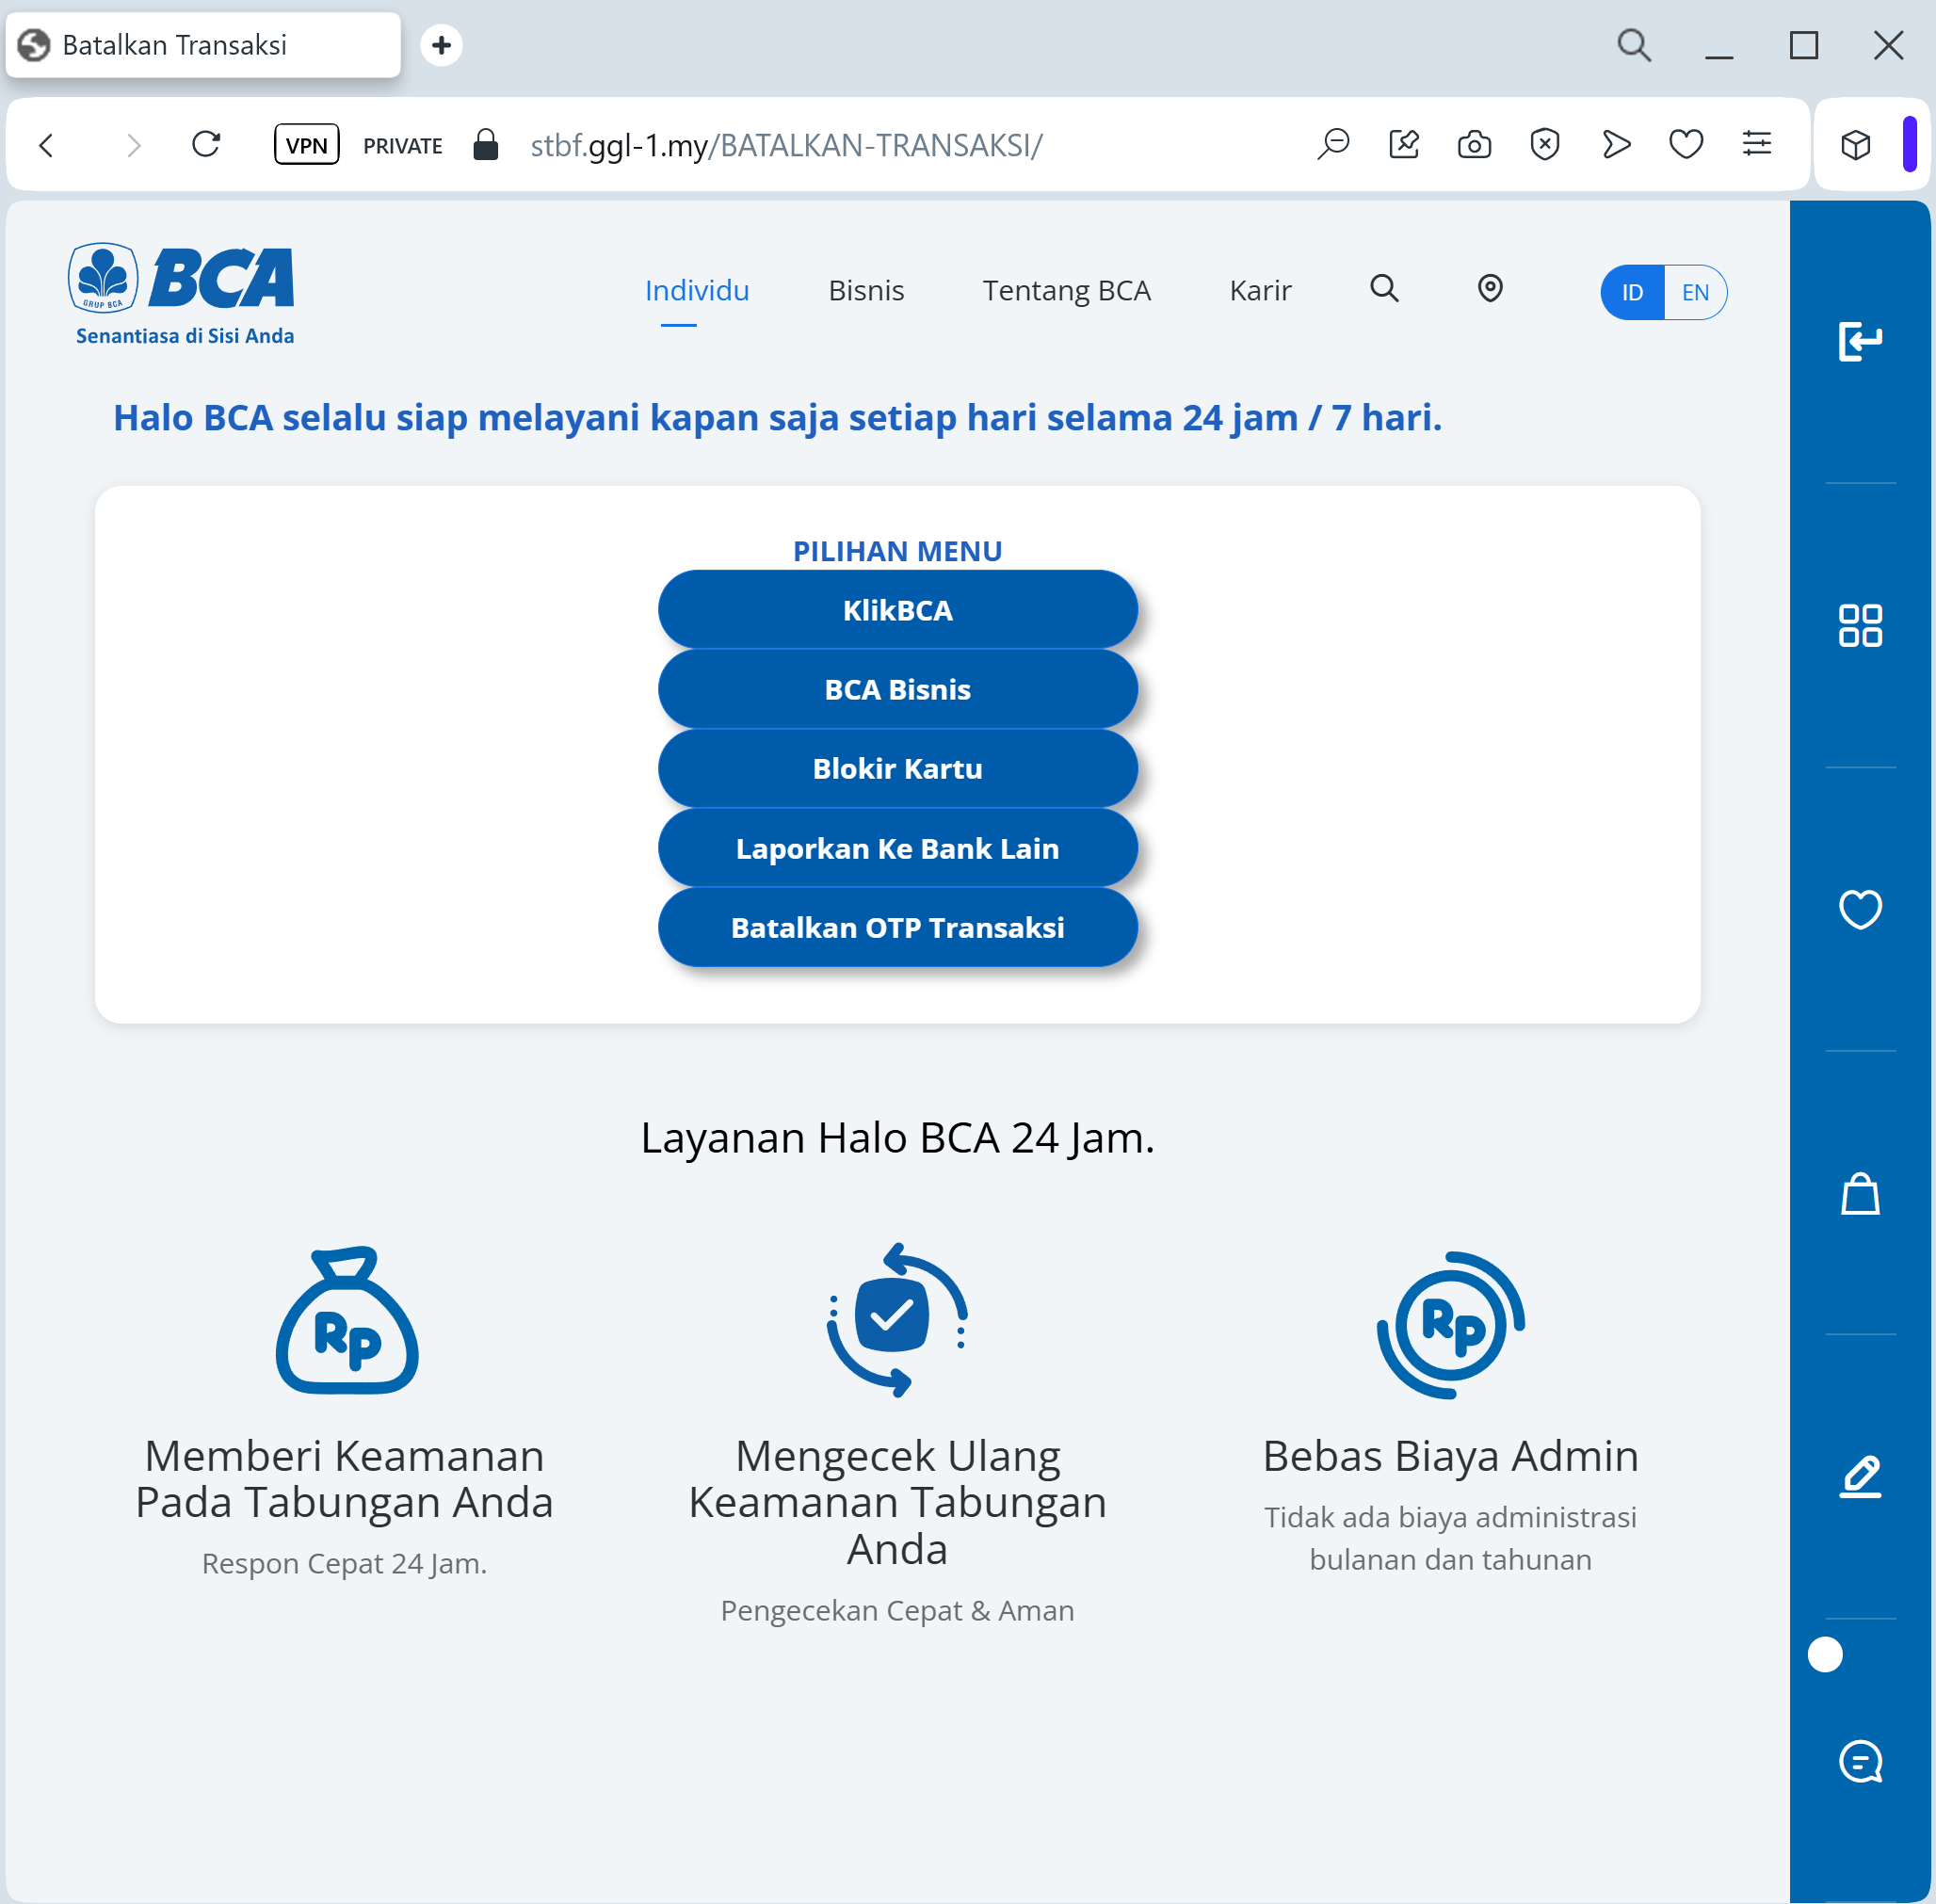The width and height of the screenshot is (1936, 1904).
Task: Open the Bisnis menu
Action: [866, 291]
